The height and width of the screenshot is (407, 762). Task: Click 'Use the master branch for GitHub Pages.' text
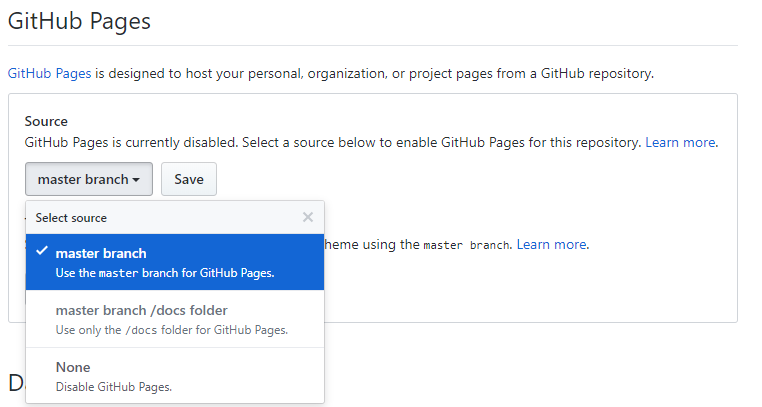tap(165, 273)
